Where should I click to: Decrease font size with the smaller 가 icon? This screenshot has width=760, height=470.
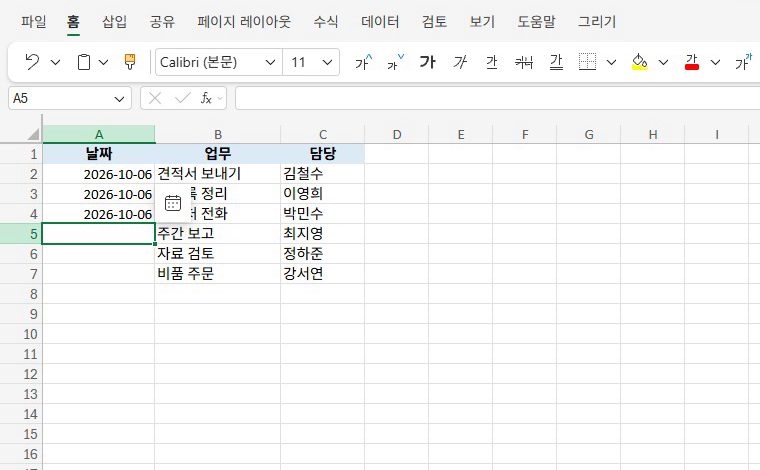pyautogui.click(x=395, y=62)
